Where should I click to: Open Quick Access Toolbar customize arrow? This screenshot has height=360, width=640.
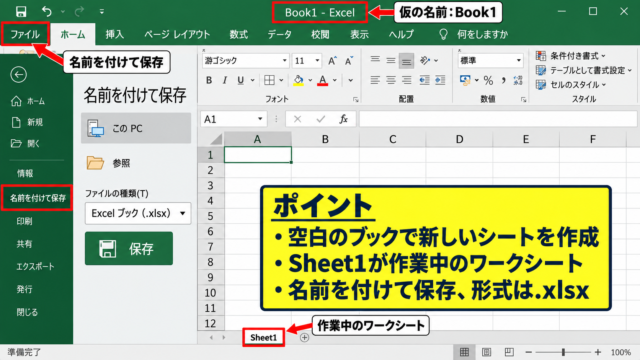pos(102,12)
